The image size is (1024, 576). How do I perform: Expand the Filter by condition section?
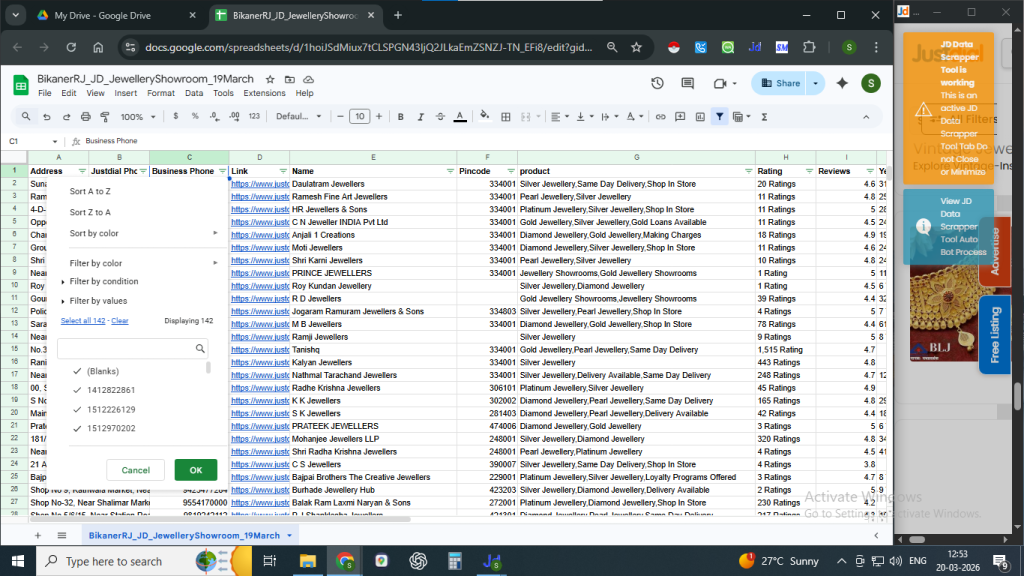104,282
